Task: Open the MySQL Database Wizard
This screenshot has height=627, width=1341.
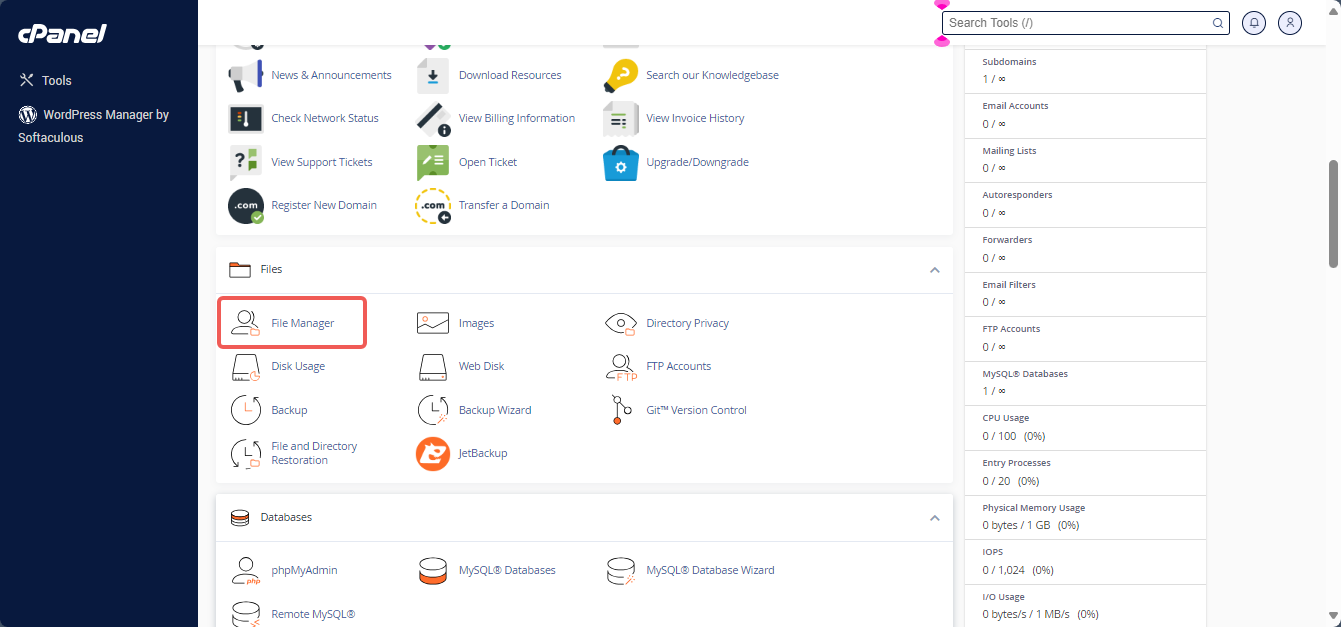Action: pyautogui.click(x=712, y=569)
